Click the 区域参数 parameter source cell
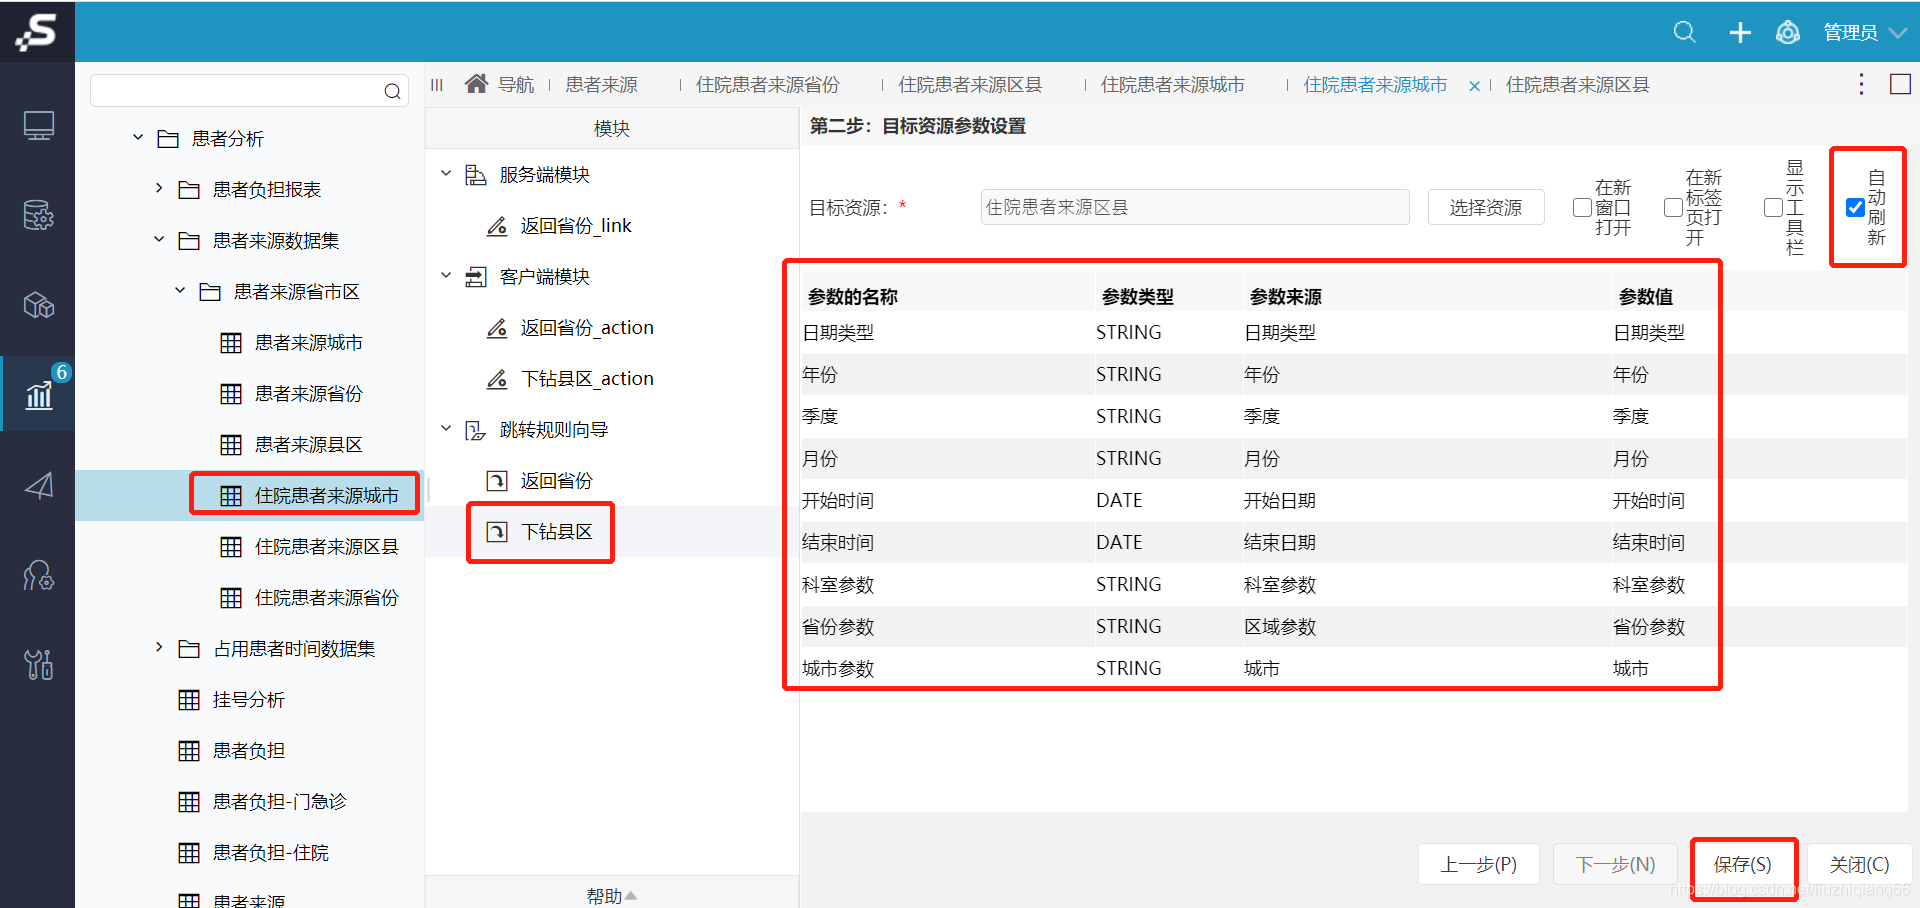Image resolution: width=1920 pixels, height=908 pixels. [1280, 627]
